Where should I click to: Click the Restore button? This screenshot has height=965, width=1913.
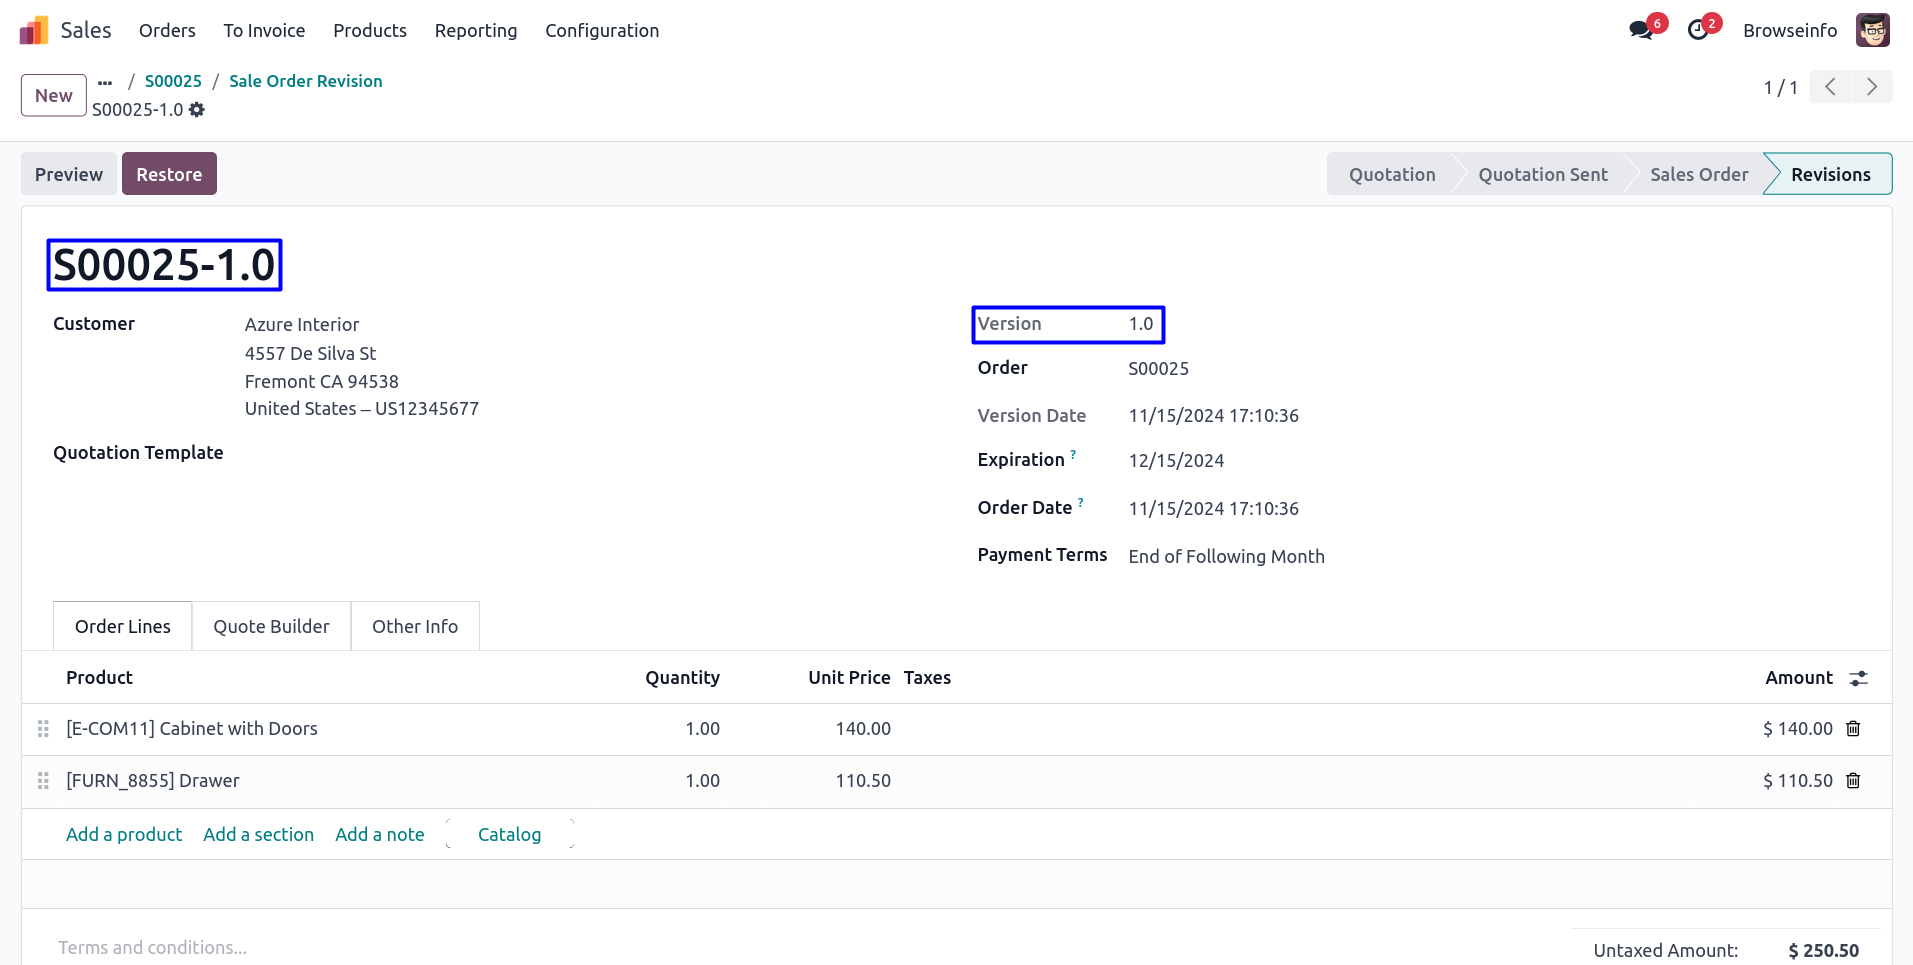click(x=169, y=174)
